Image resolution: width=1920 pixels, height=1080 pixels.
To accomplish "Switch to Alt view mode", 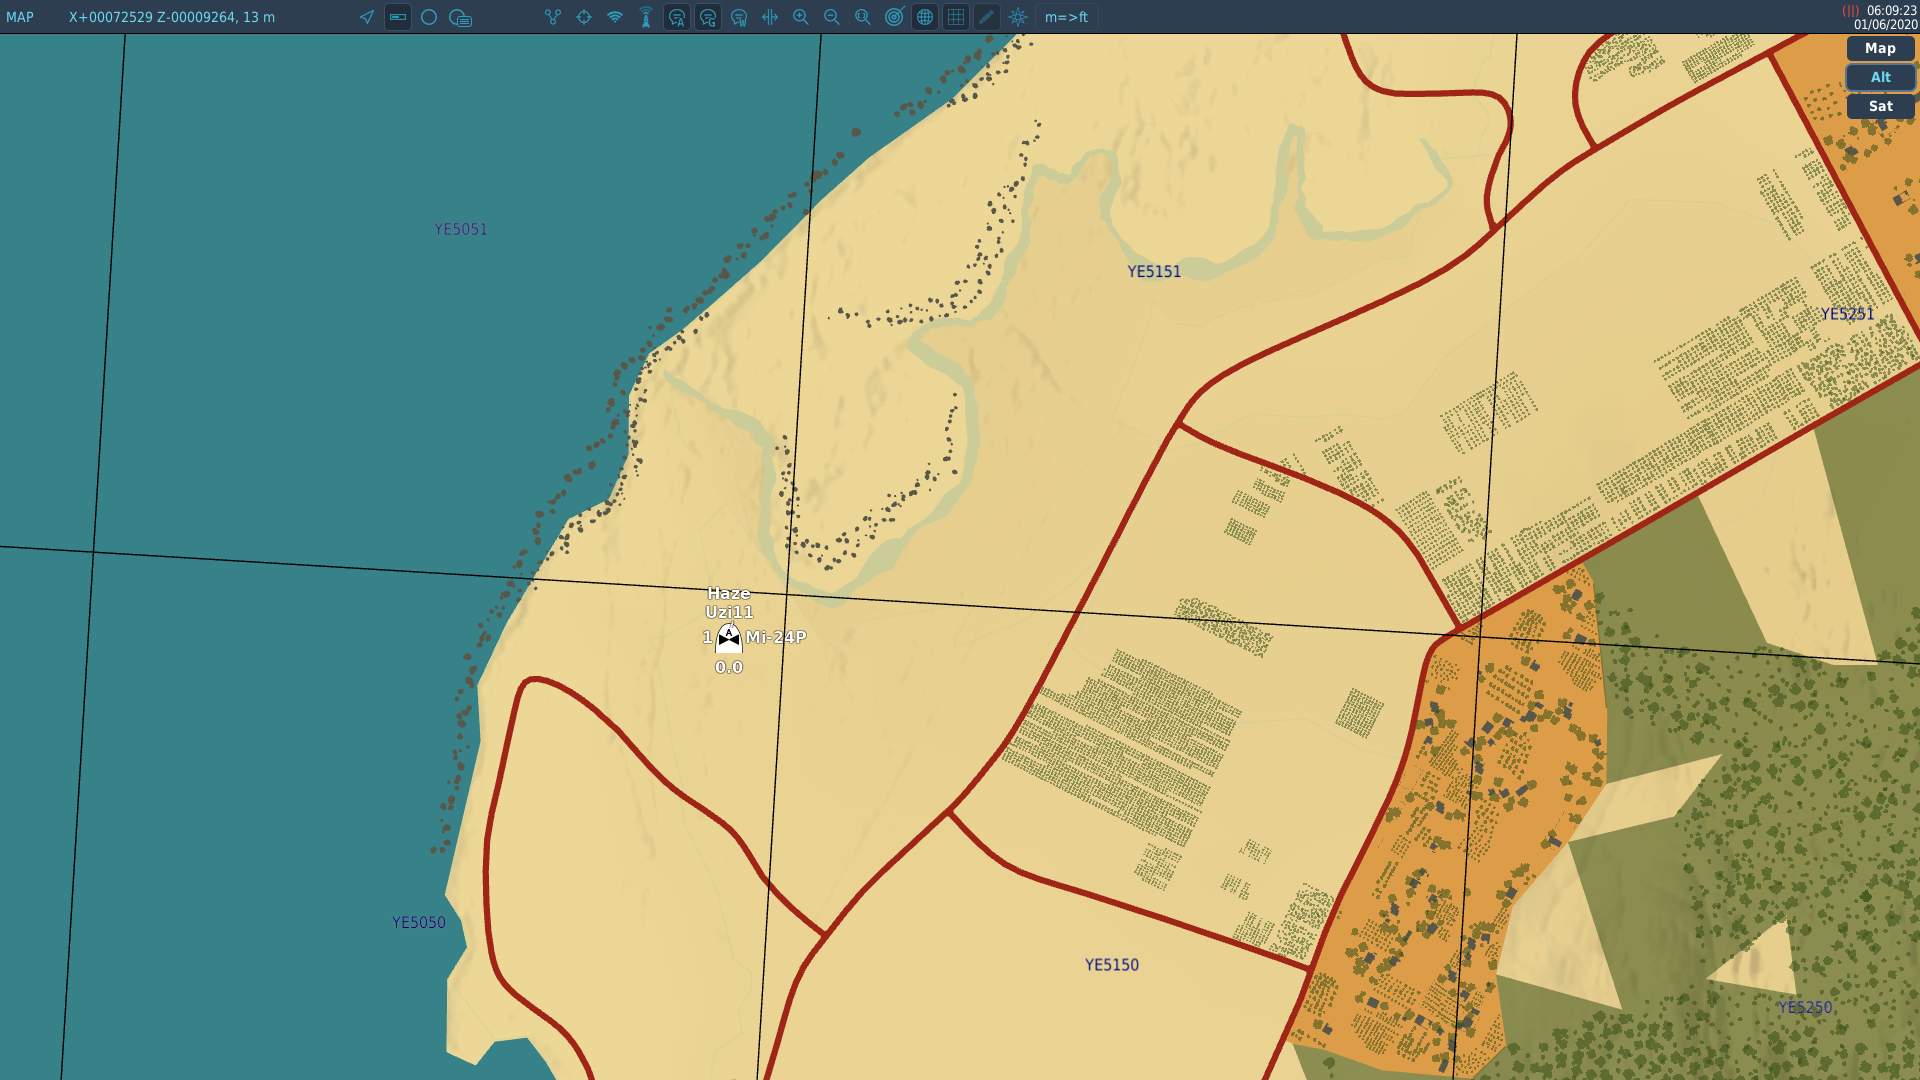I will click(x=1880, y=77).
